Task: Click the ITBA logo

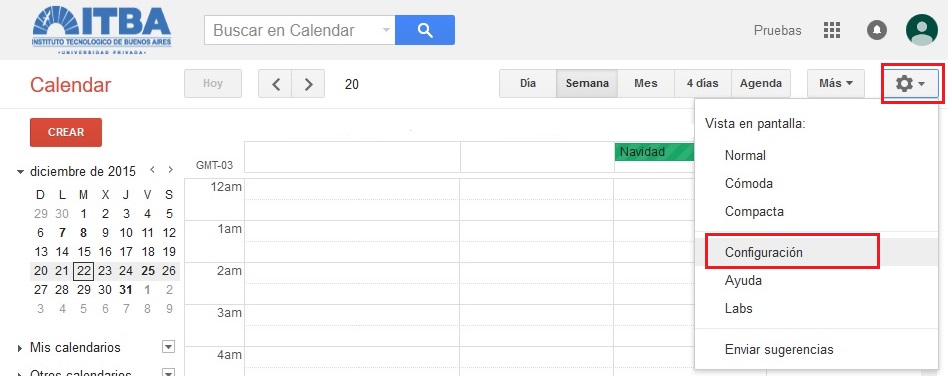Action: pos(102,30)
